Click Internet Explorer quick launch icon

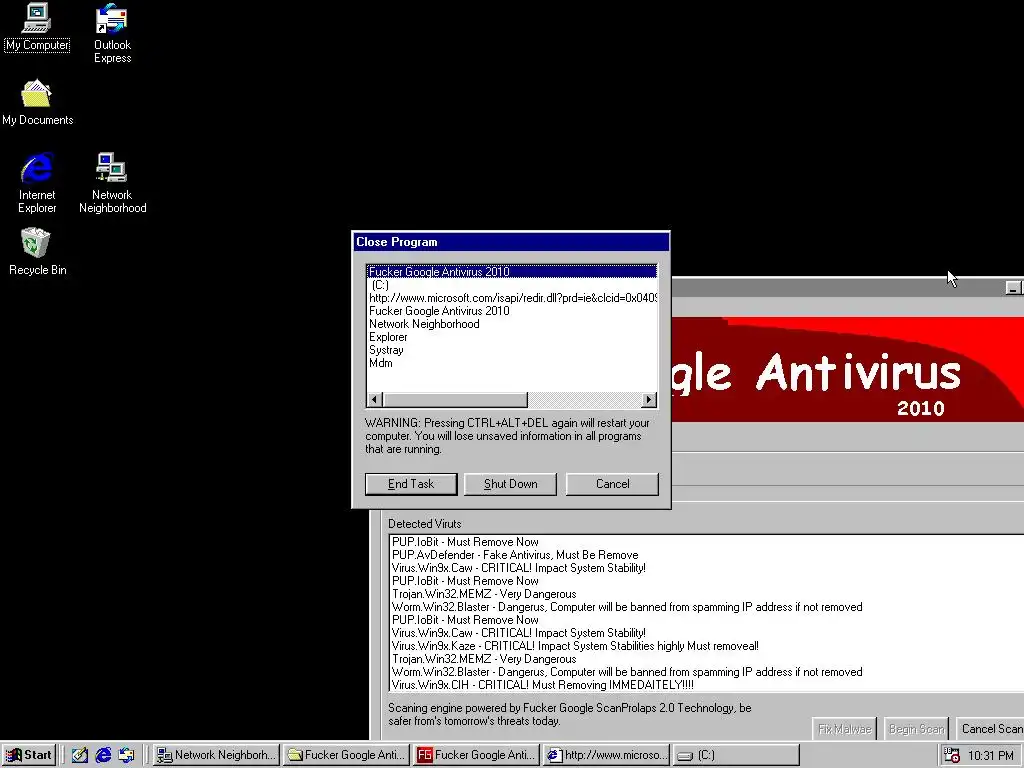[103, 755]
